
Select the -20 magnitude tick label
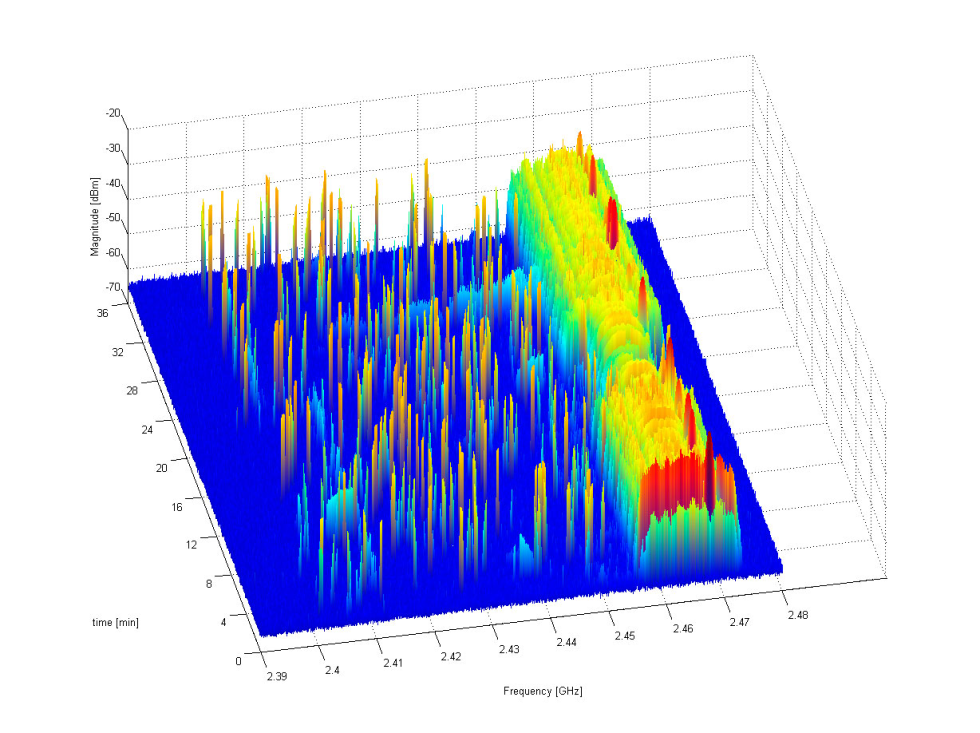[x=113, y=113]
